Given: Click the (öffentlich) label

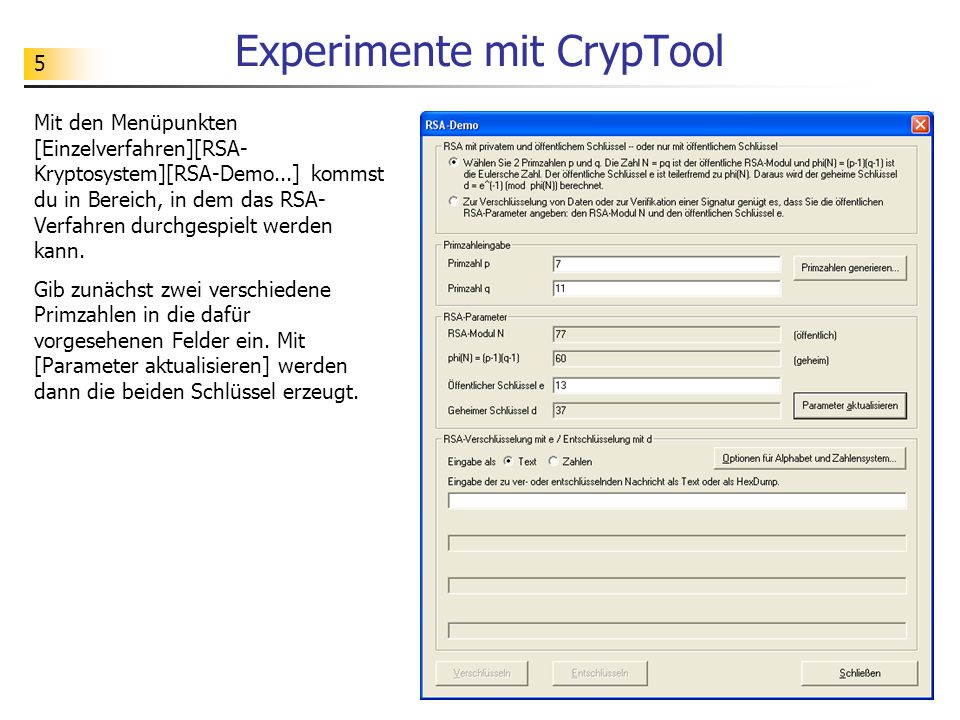Looking at the screenshot, I should click(815, 336).
